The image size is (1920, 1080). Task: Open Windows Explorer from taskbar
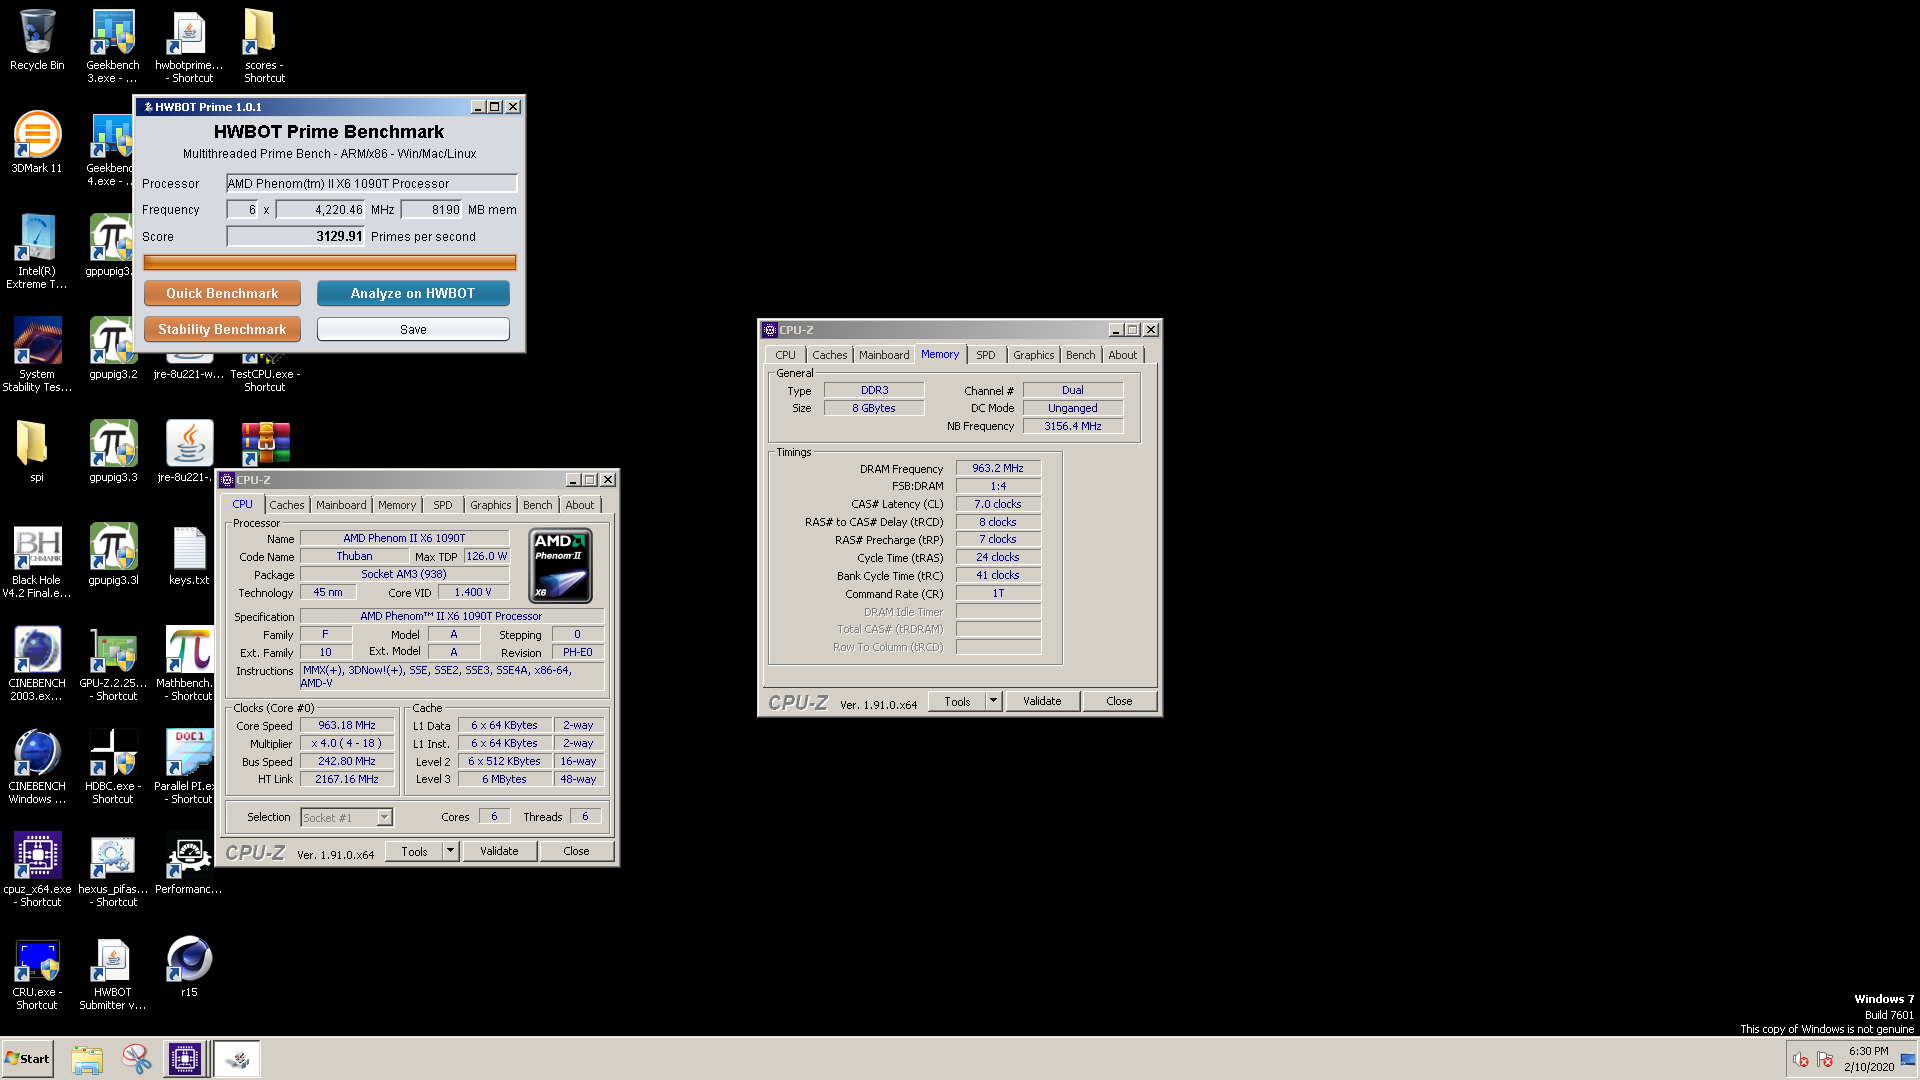pyautogui.click(x=87, y=1059)
